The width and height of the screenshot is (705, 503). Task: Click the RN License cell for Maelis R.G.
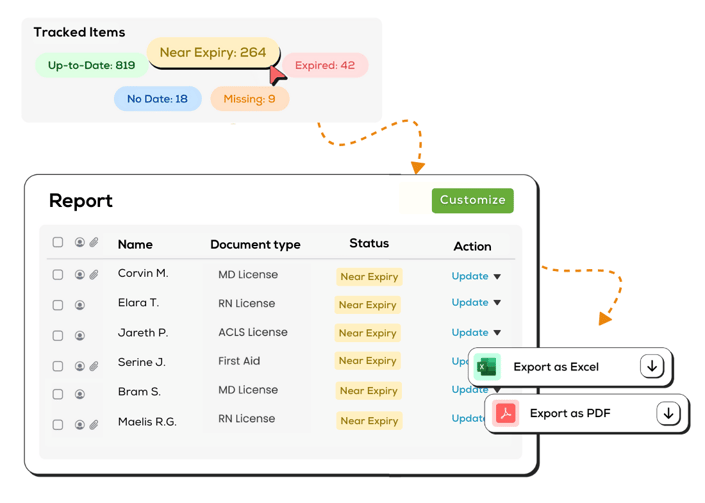coord(246,418)
